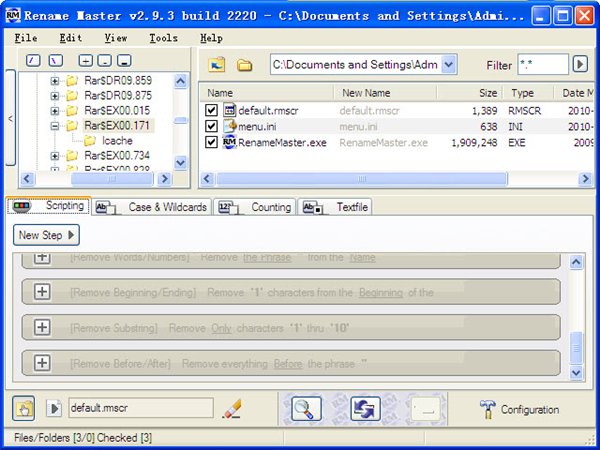Open the View menu
This screenshot has width=600, height=450.
(116, 38)
